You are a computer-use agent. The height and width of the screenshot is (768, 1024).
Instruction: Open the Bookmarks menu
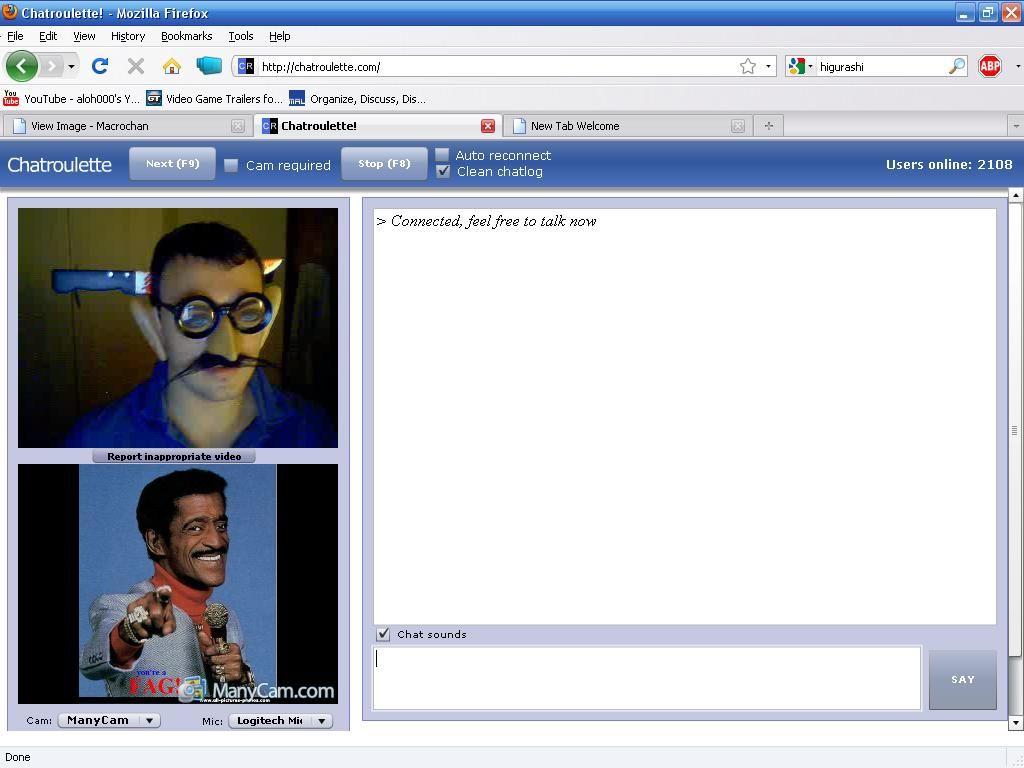pos(186,36)
